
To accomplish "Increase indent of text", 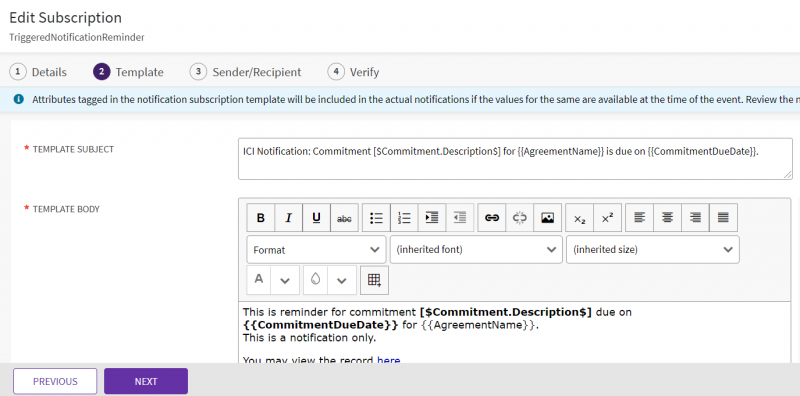I will [x=432, y=218].
